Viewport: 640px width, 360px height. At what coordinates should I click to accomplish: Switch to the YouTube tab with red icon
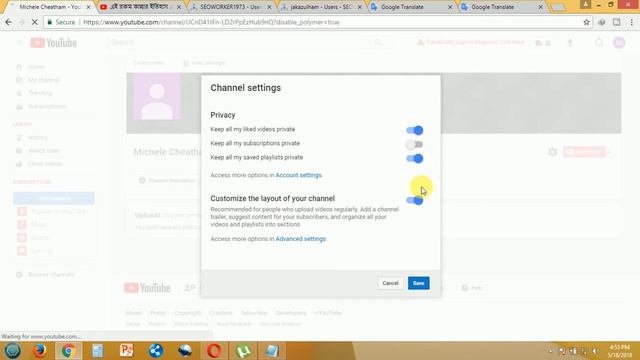click(x=140, y=7)
